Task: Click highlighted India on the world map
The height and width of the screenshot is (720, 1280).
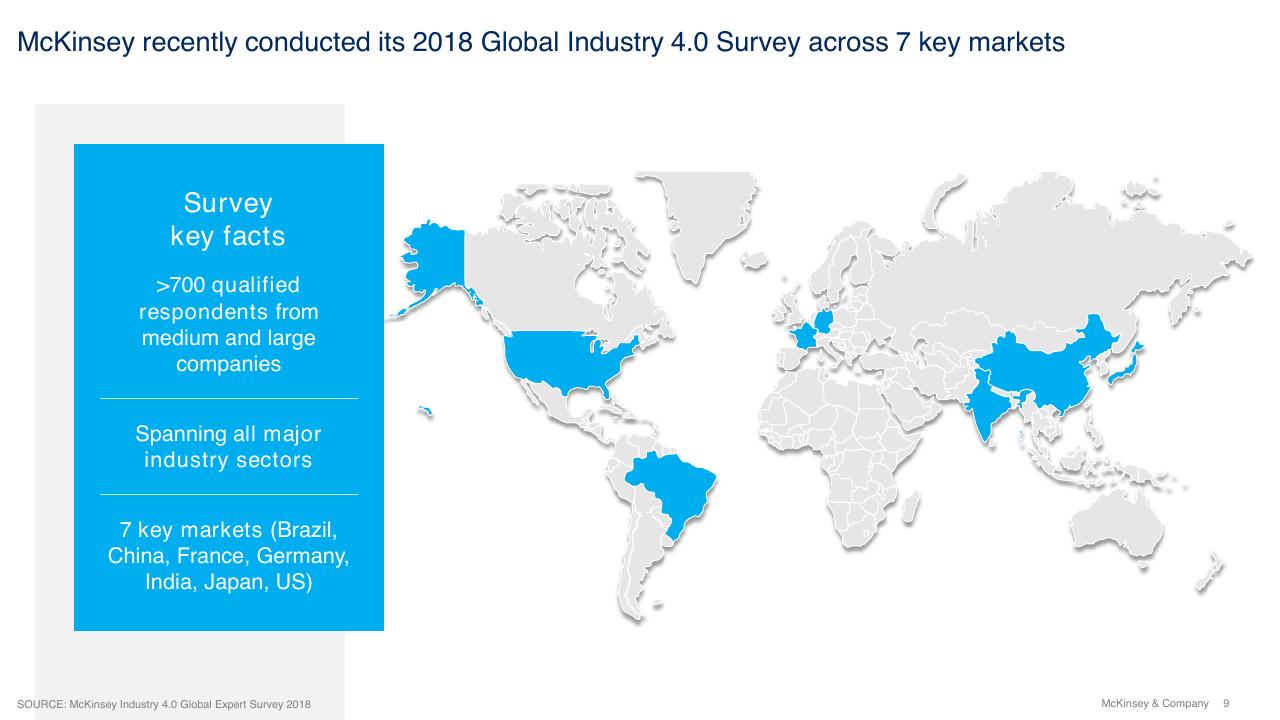Action: pos(990,408)
